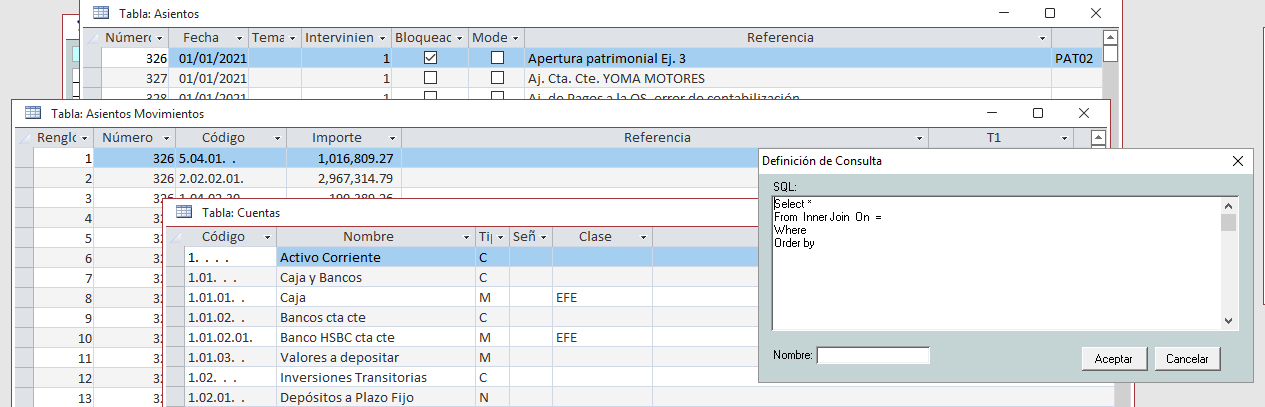Click the SQL box scrollbar thumb
Image resolution: width=1265 pixels, height=407 pixels.
coord(1230,222)
